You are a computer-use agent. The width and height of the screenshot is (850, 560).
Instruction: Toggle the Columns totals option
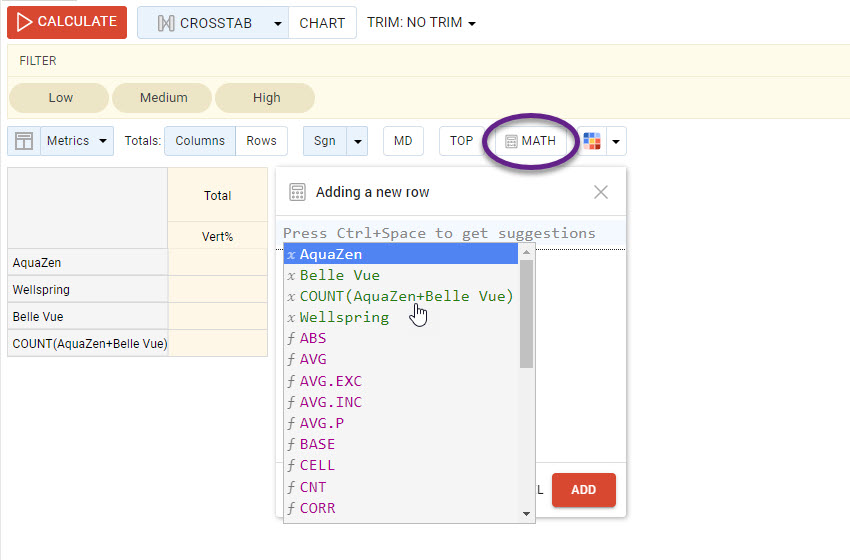[x=200, y=141]
